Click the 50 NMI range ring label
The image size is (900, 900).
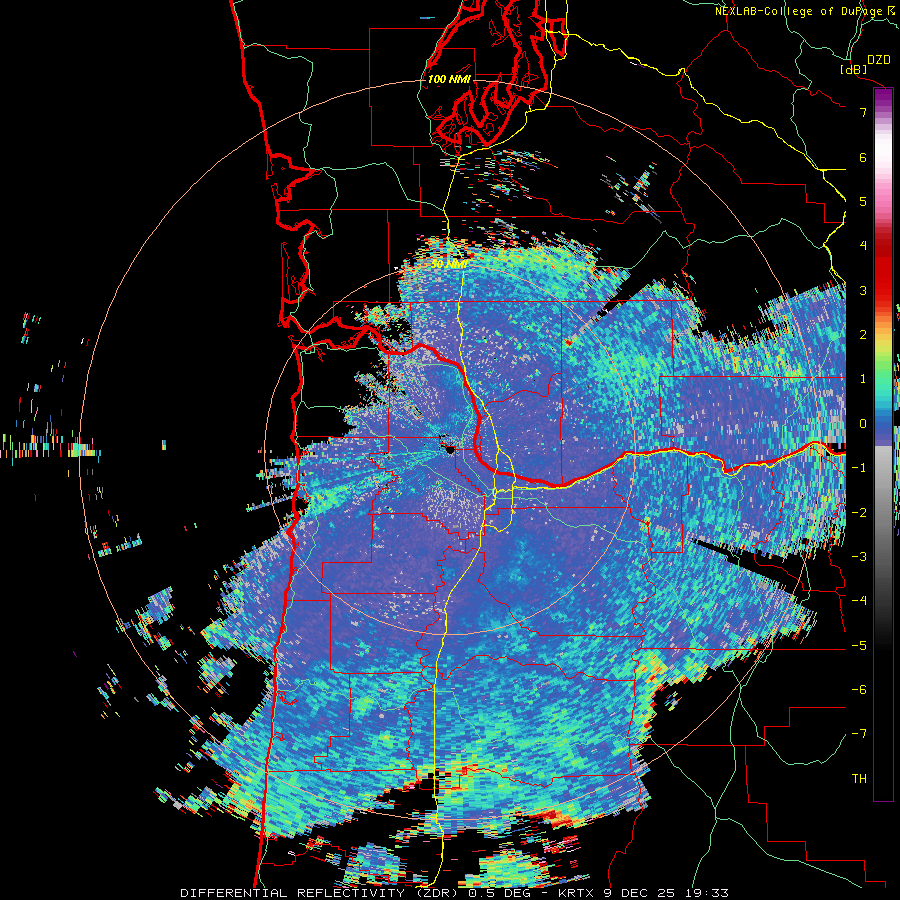[x=449, y=264]
